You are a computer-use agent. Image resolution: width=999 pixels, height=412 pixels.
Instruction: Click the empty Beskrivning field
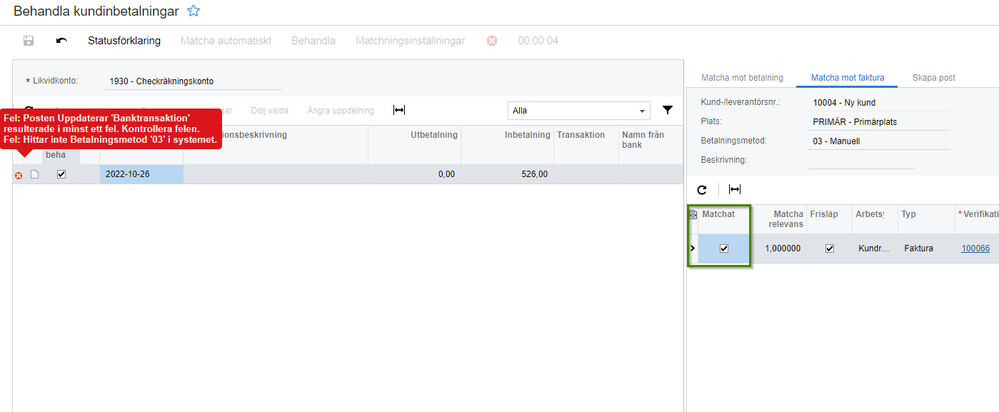(861, 160)
